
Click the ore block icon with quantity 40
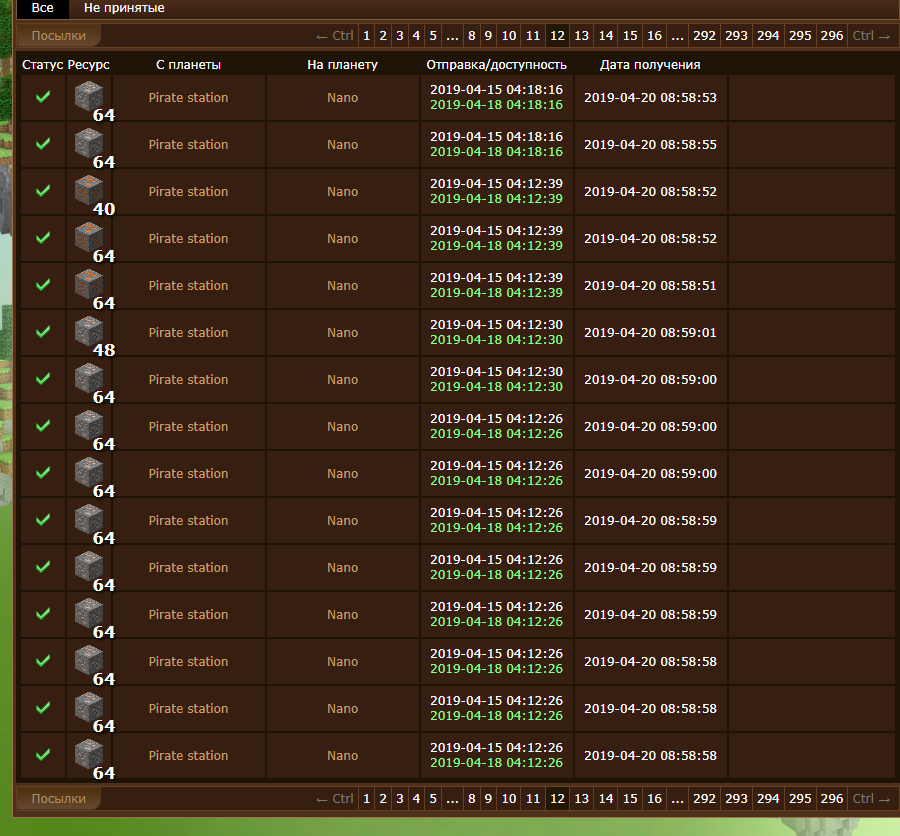pos(89,191)
